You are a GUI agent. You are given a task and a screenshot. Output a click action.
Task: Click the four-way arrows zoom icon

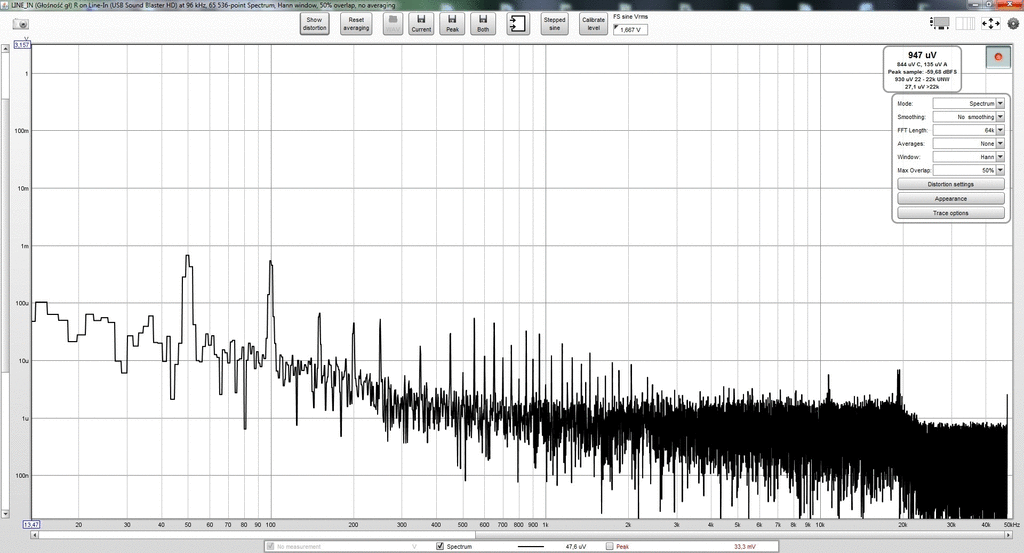pyautogui.click(x=991, y=24)
